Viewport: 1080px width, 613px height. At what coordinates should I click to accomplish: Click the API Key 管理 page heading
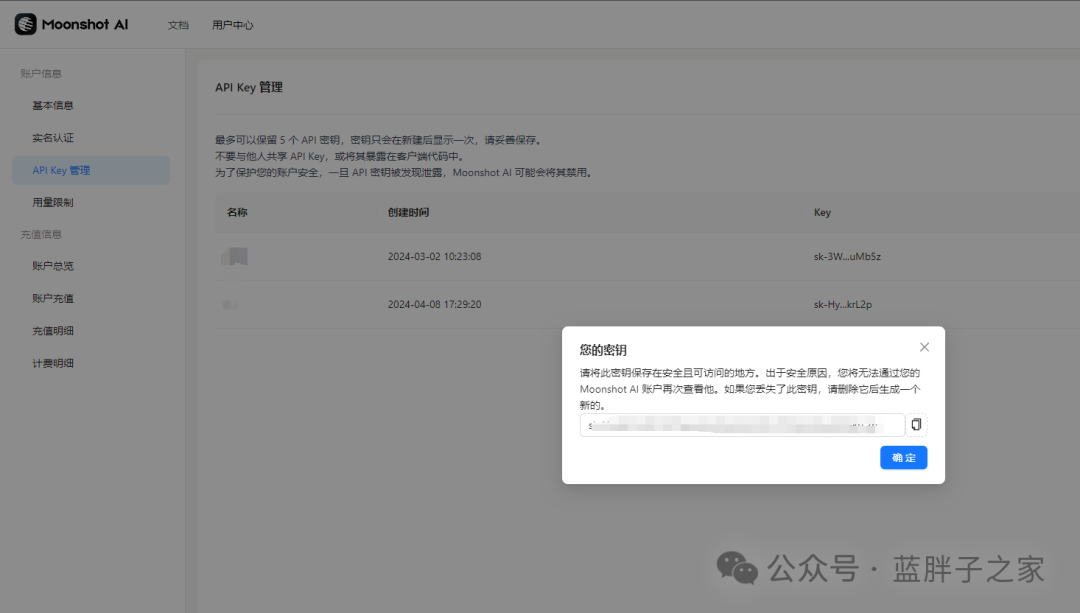coord(249,87)
